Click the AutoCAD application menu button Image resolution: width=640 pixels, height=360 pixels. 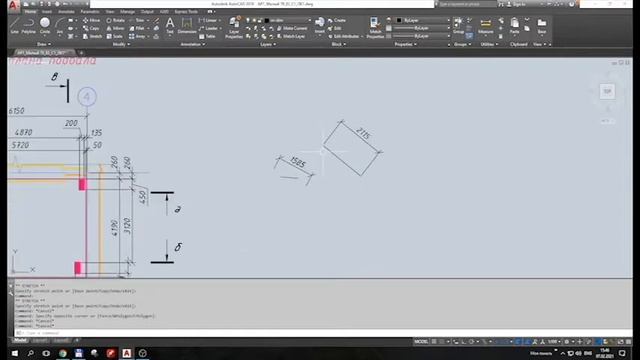pos(13,5)
